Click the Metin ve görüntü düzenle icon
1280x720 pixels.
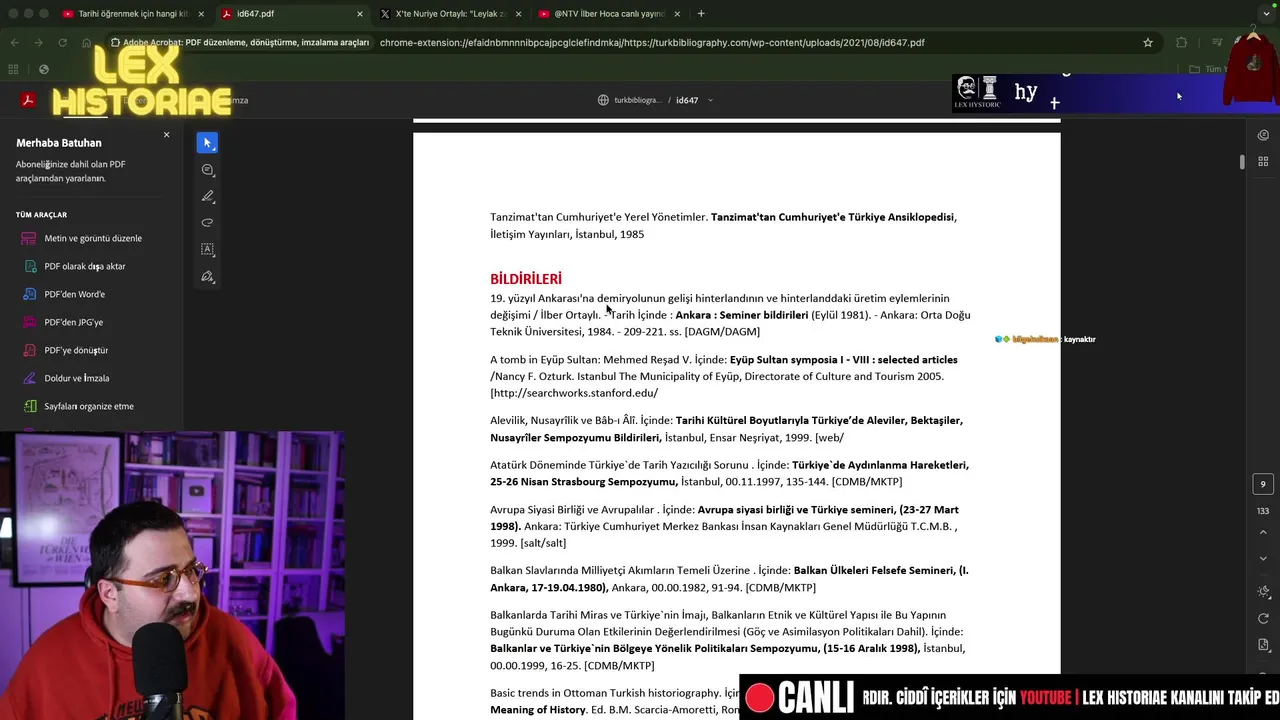(29, 238)
